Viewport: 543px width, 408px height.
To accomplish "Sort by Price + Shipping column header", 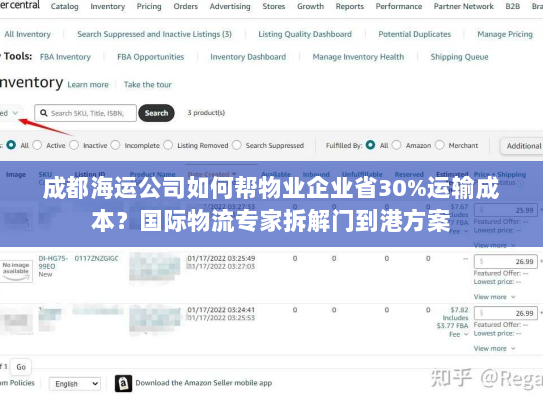I will pos(500,175).
